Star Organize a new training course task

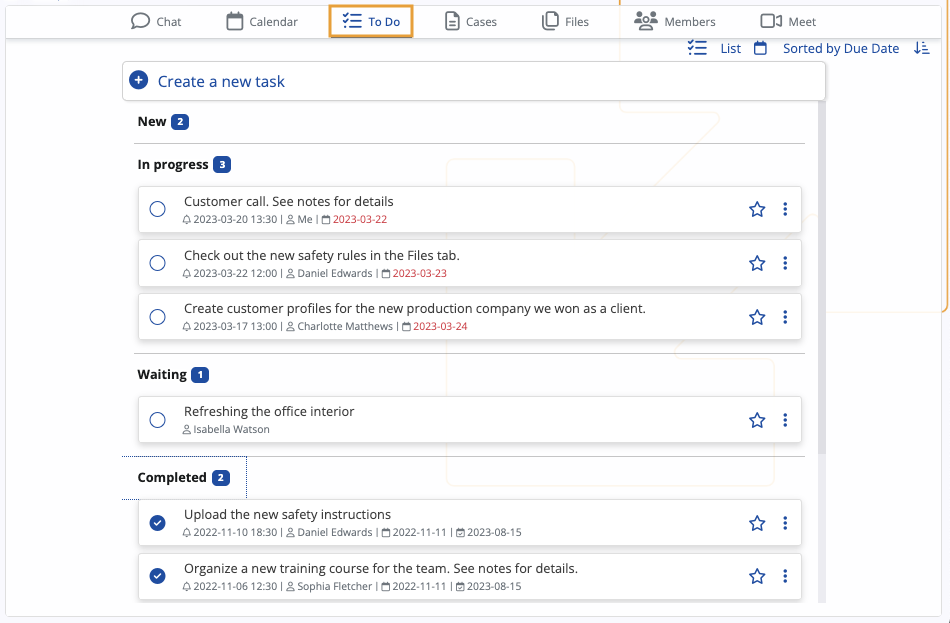tap(757, 576)
